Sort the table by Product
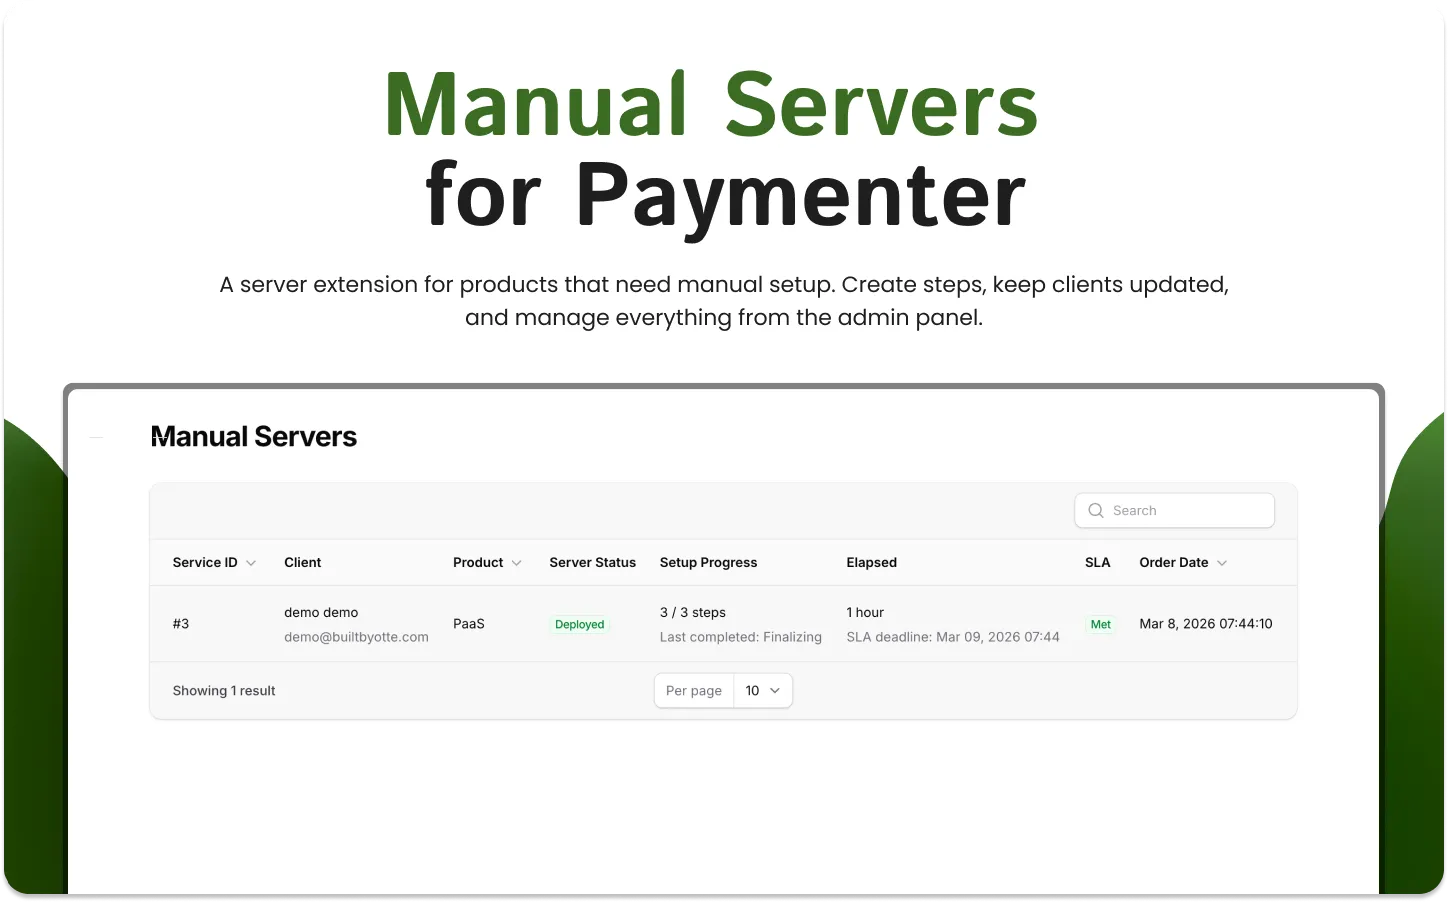1448x902 pixels. tap(476, 562)
